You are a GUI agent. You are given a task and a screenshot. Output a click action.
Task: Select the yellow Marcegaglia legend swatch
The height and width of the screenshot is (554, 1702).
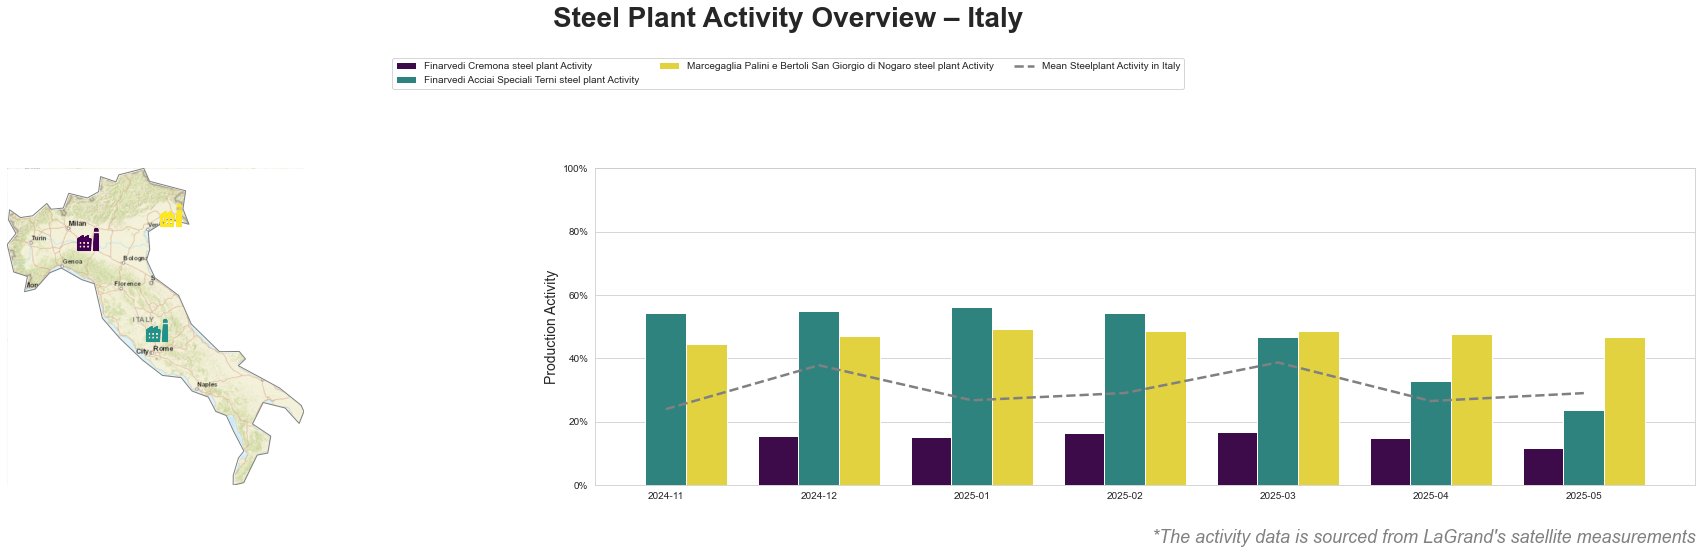670,65
